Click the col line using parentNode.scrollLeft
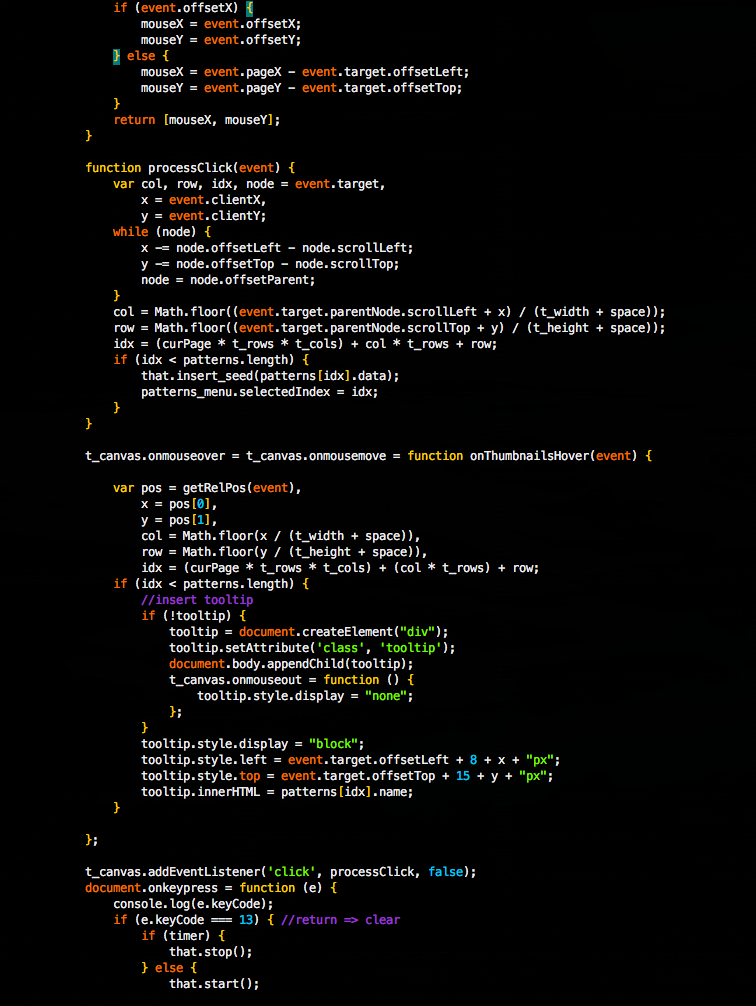Viewport: 756px width, 1006px height. (x=389, y=312)
